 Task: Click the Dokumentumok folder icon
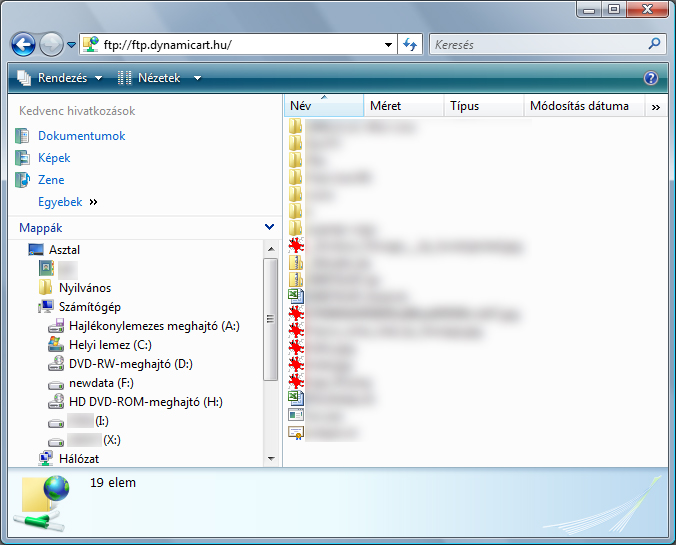(x=22, y=136)
